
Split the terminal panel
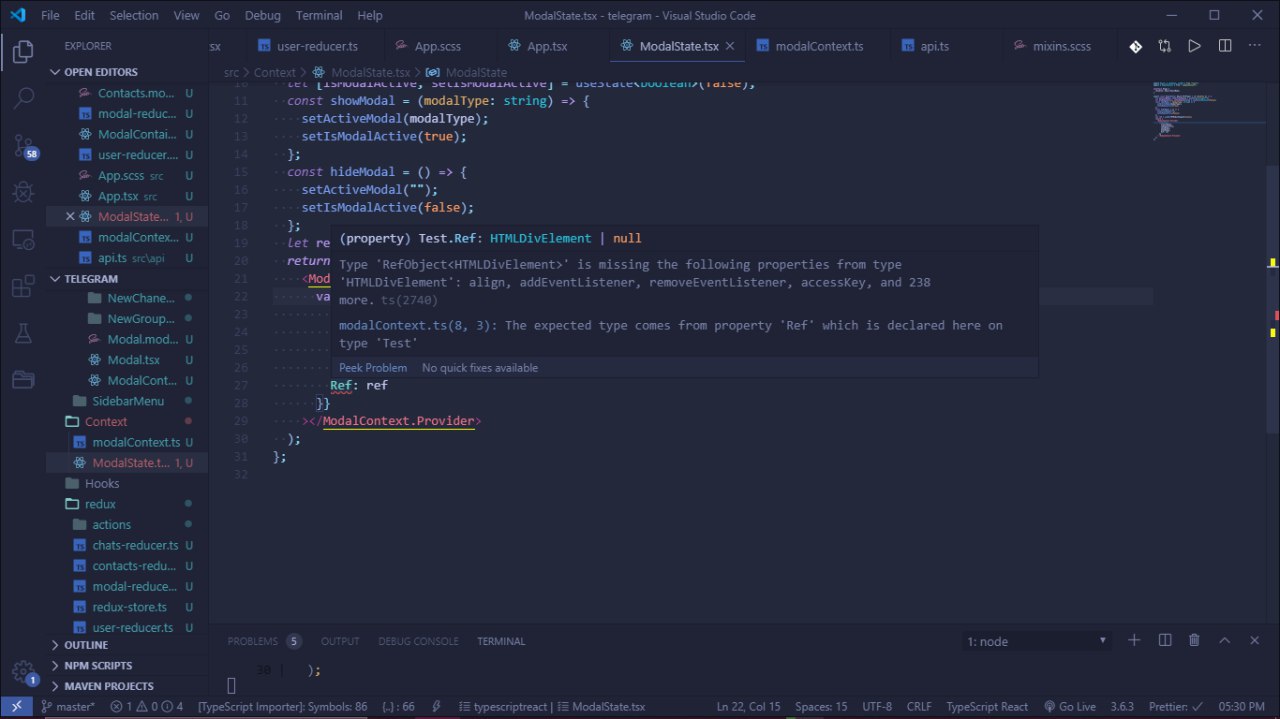click(1165, 640)
